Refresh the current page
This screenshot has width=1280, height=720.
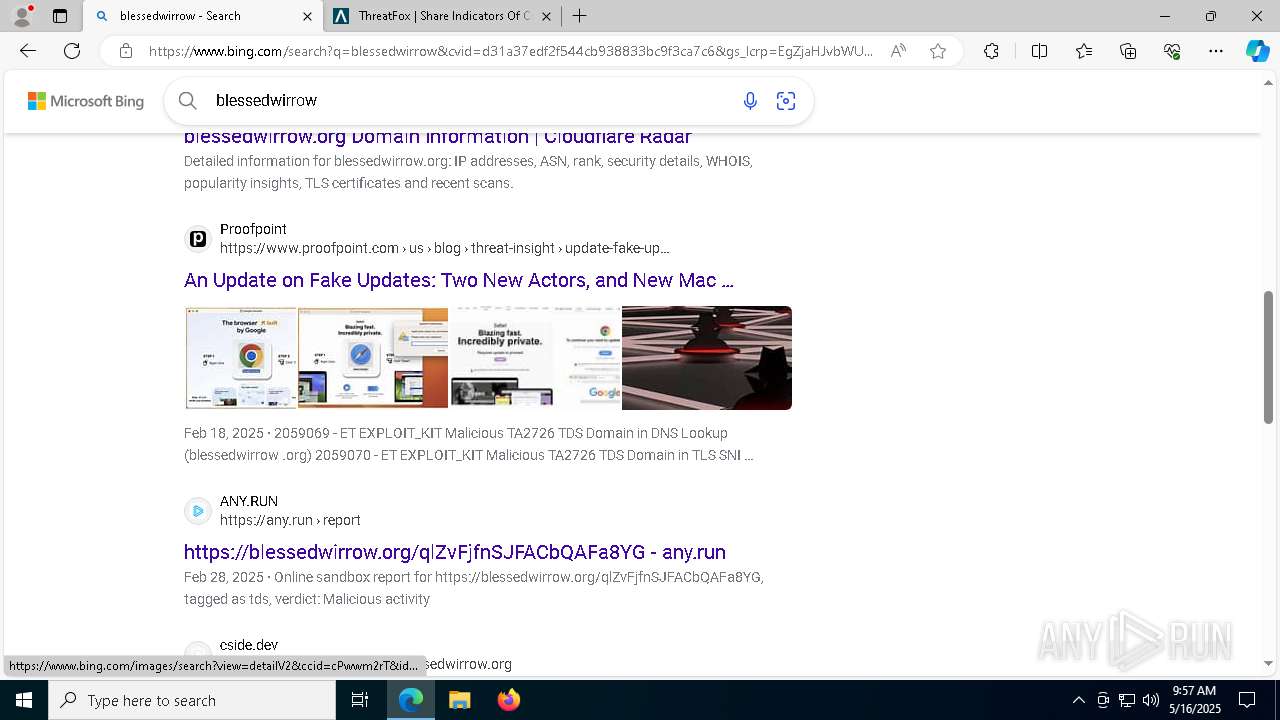coord(72,51)
